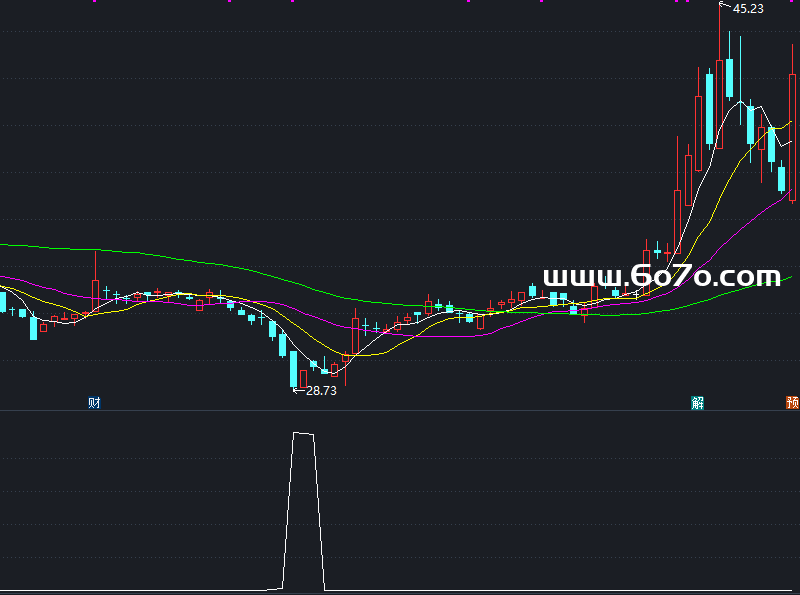Click the blue 财 marker icon
This screenshot has height=595, width=800.
pos(94,403)
